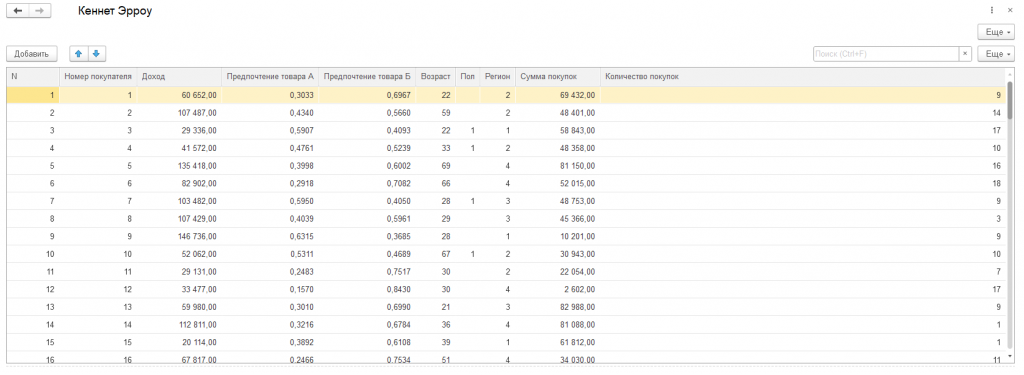Click the Добавить button
Image resolution: width=1024 pixels, height=375 pixels.
point(31,54)
